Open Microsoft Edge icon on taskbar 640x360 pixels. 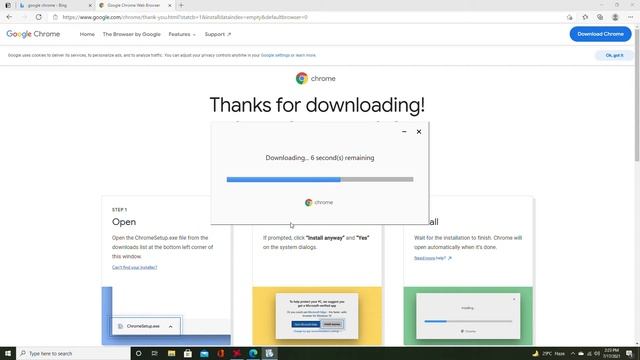(x=253, y=353)
